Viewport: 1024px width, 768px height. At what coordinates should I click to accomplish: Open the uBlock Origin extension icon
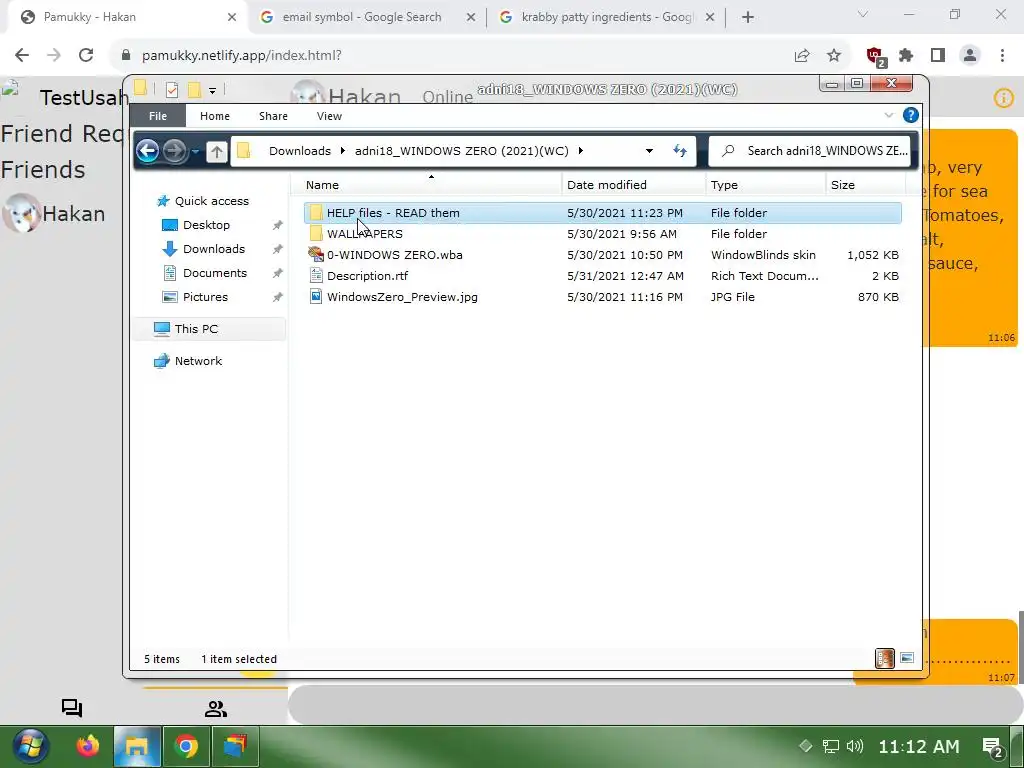pos(875,56)
